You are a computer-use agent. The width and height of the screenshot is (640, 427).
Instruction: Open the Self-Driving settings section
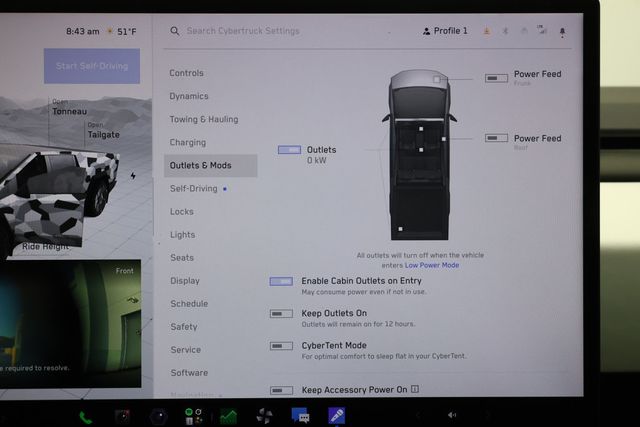point(194,189)
